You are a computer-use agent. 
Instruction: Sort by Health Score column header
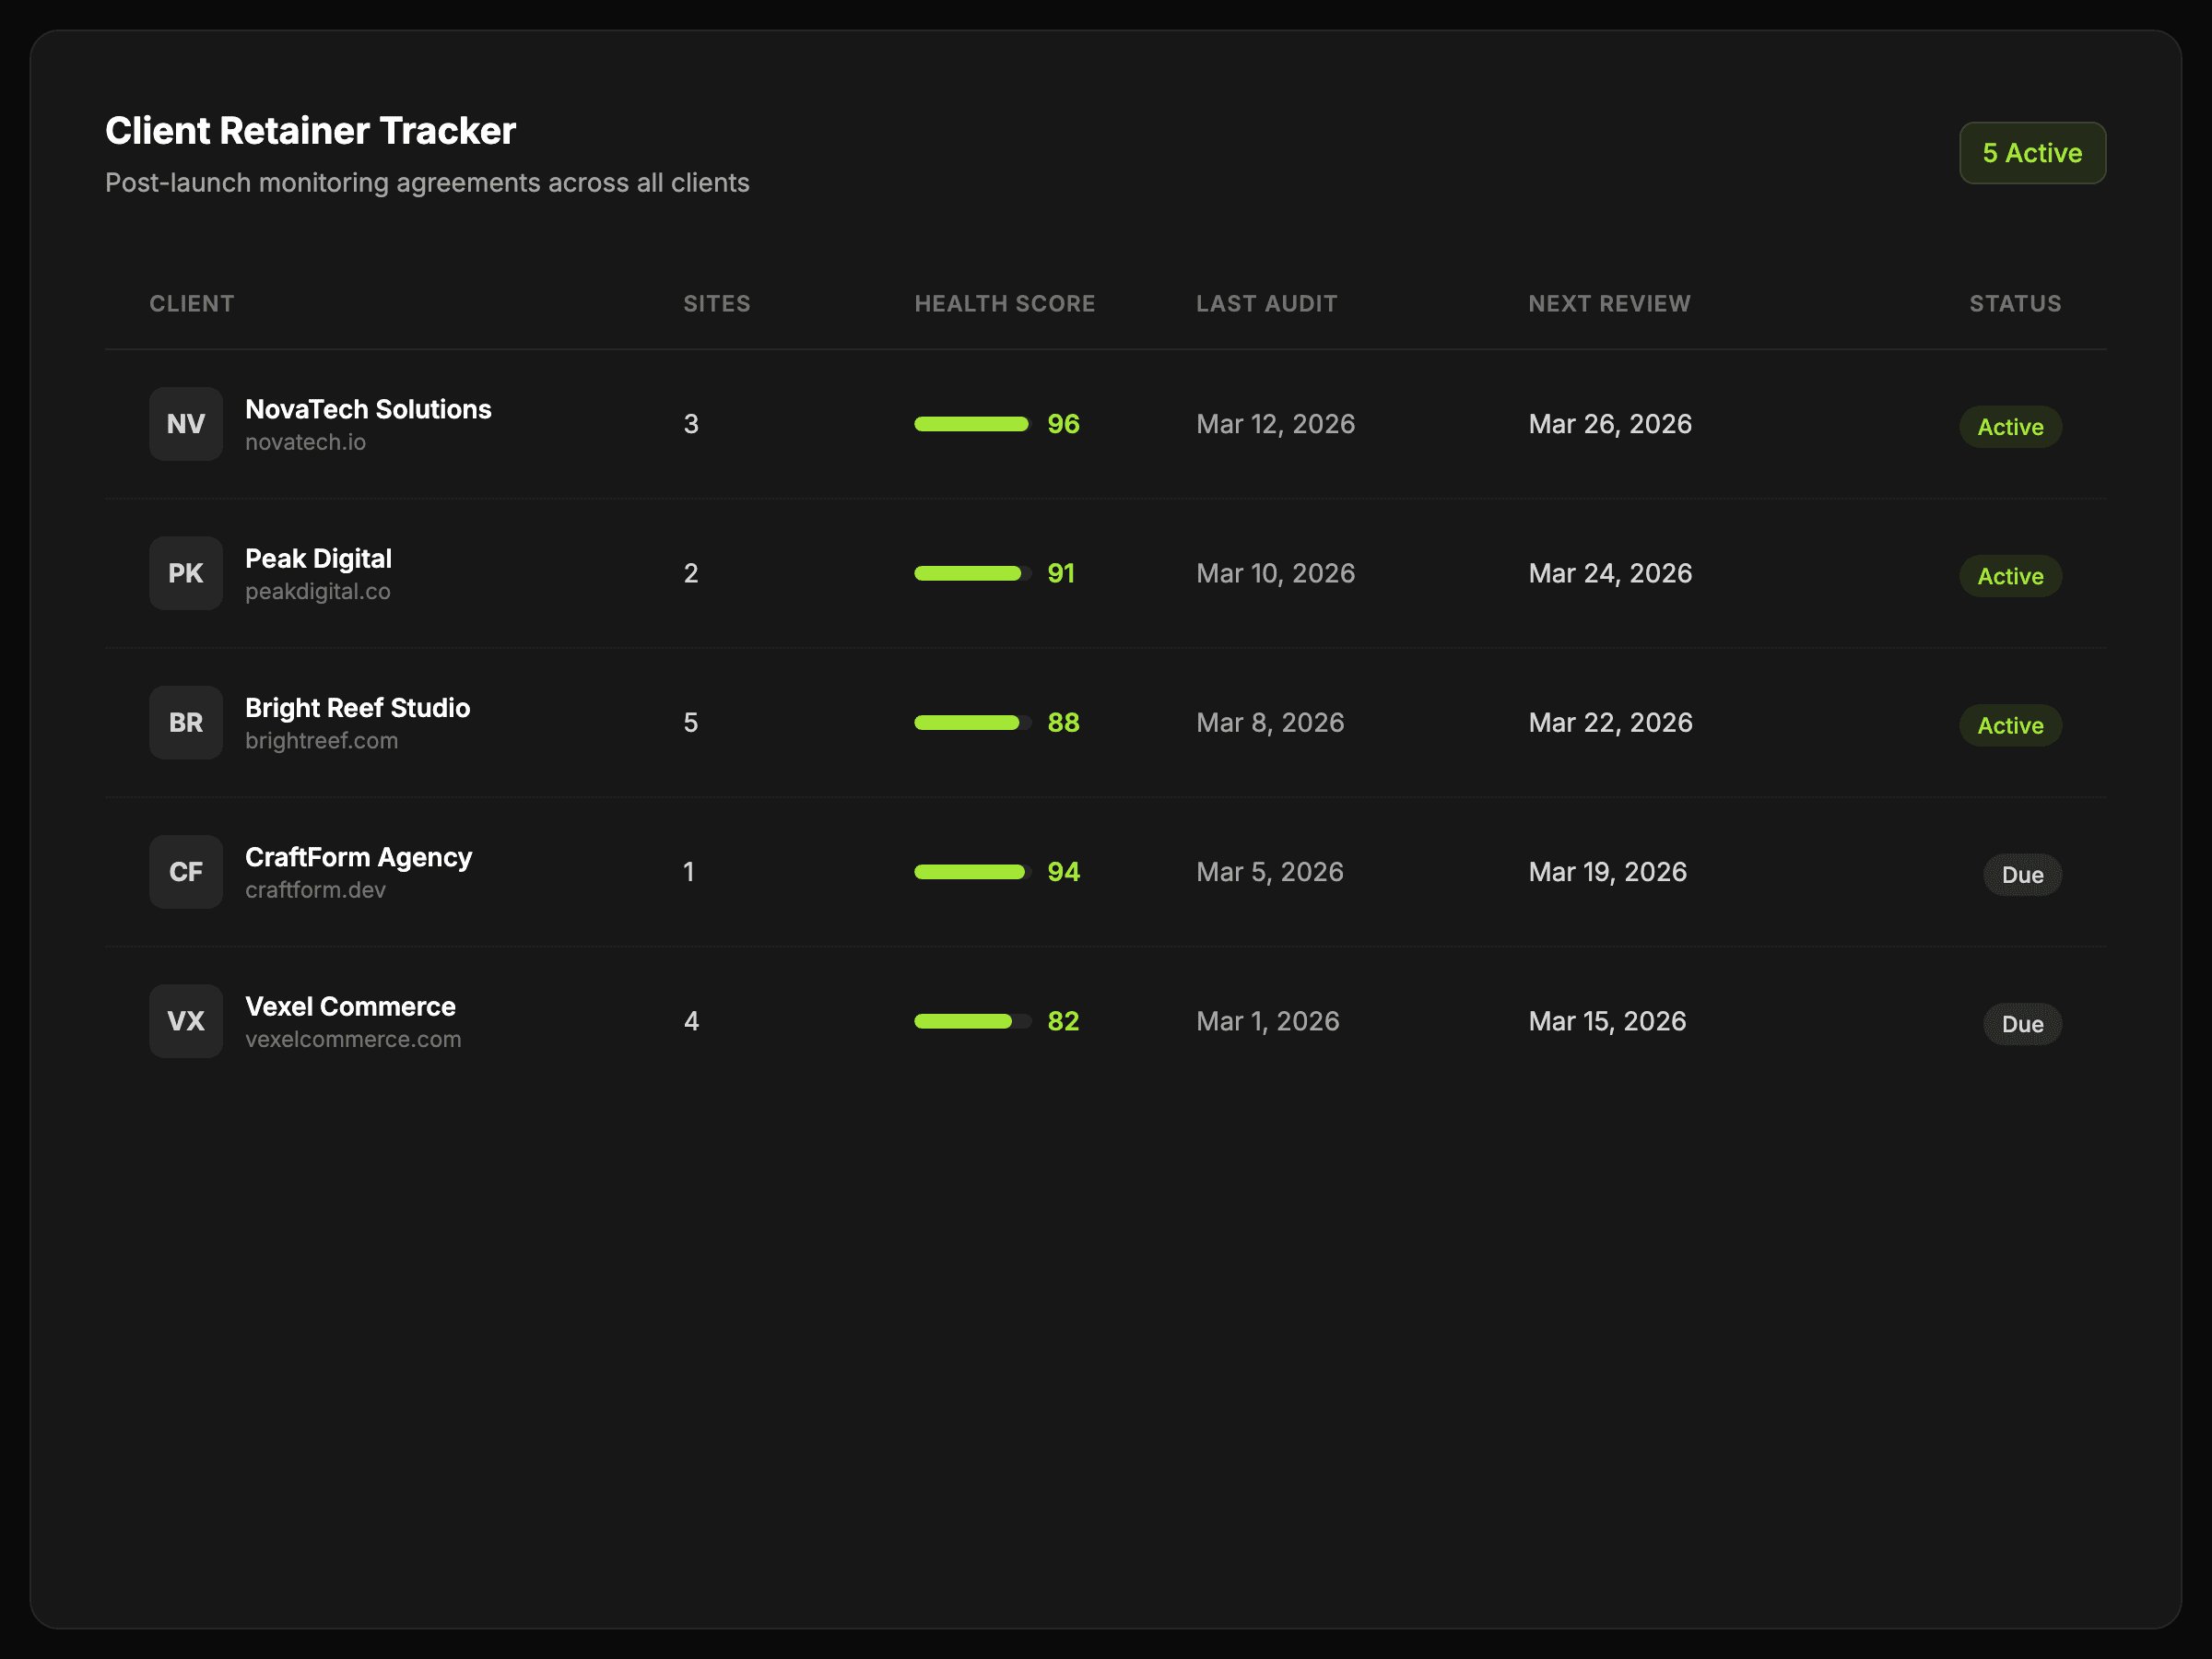[x=1004, y=304]
